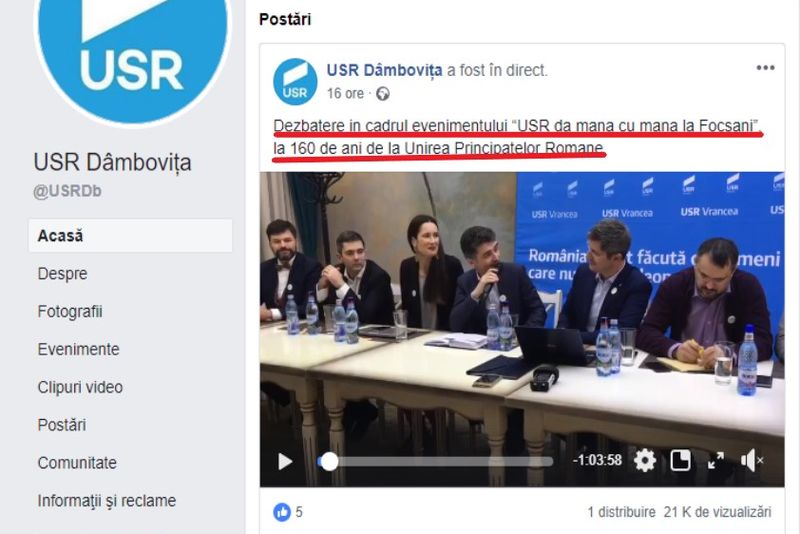Viewport: 800px width, 534px height.
Task: Click the public globe privacy icon
Action: pos(383,94)
